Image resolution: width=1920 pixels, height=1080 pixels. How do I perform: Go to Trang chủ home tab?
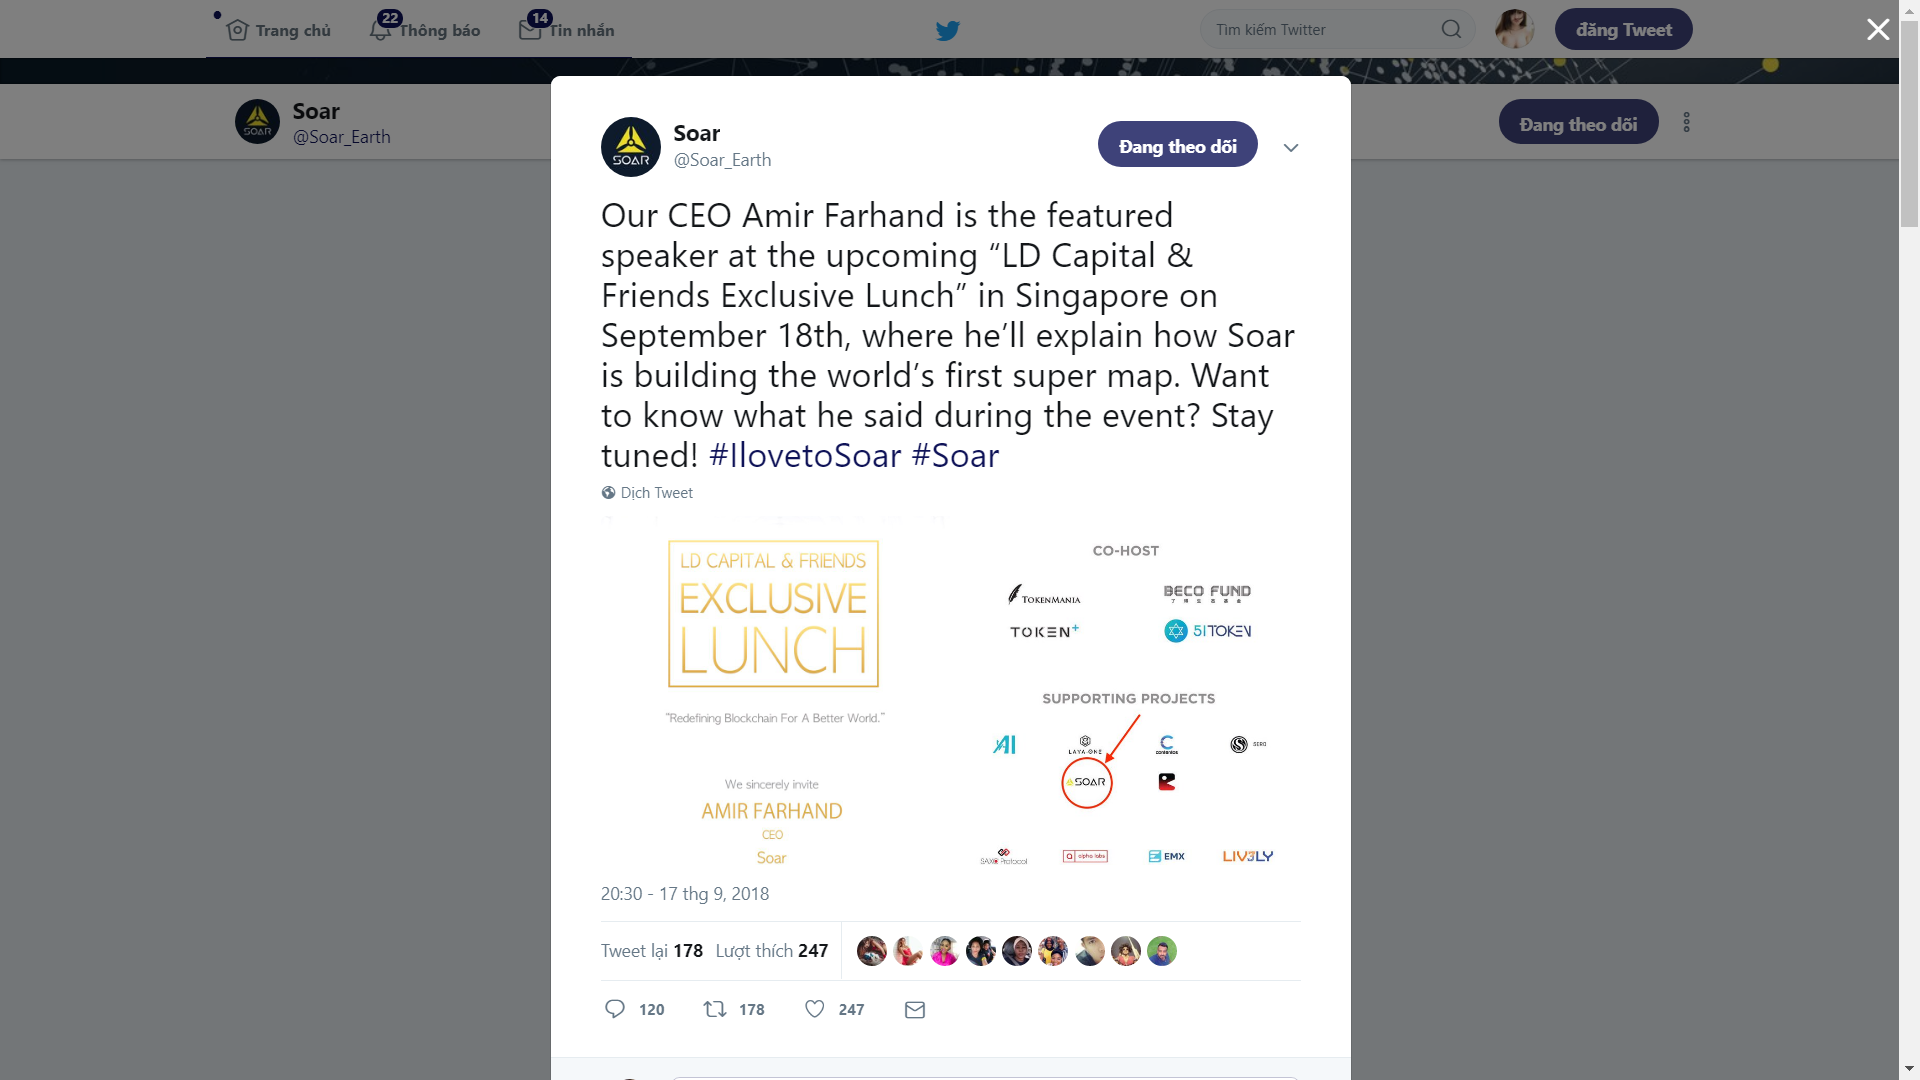pos(279,30)
